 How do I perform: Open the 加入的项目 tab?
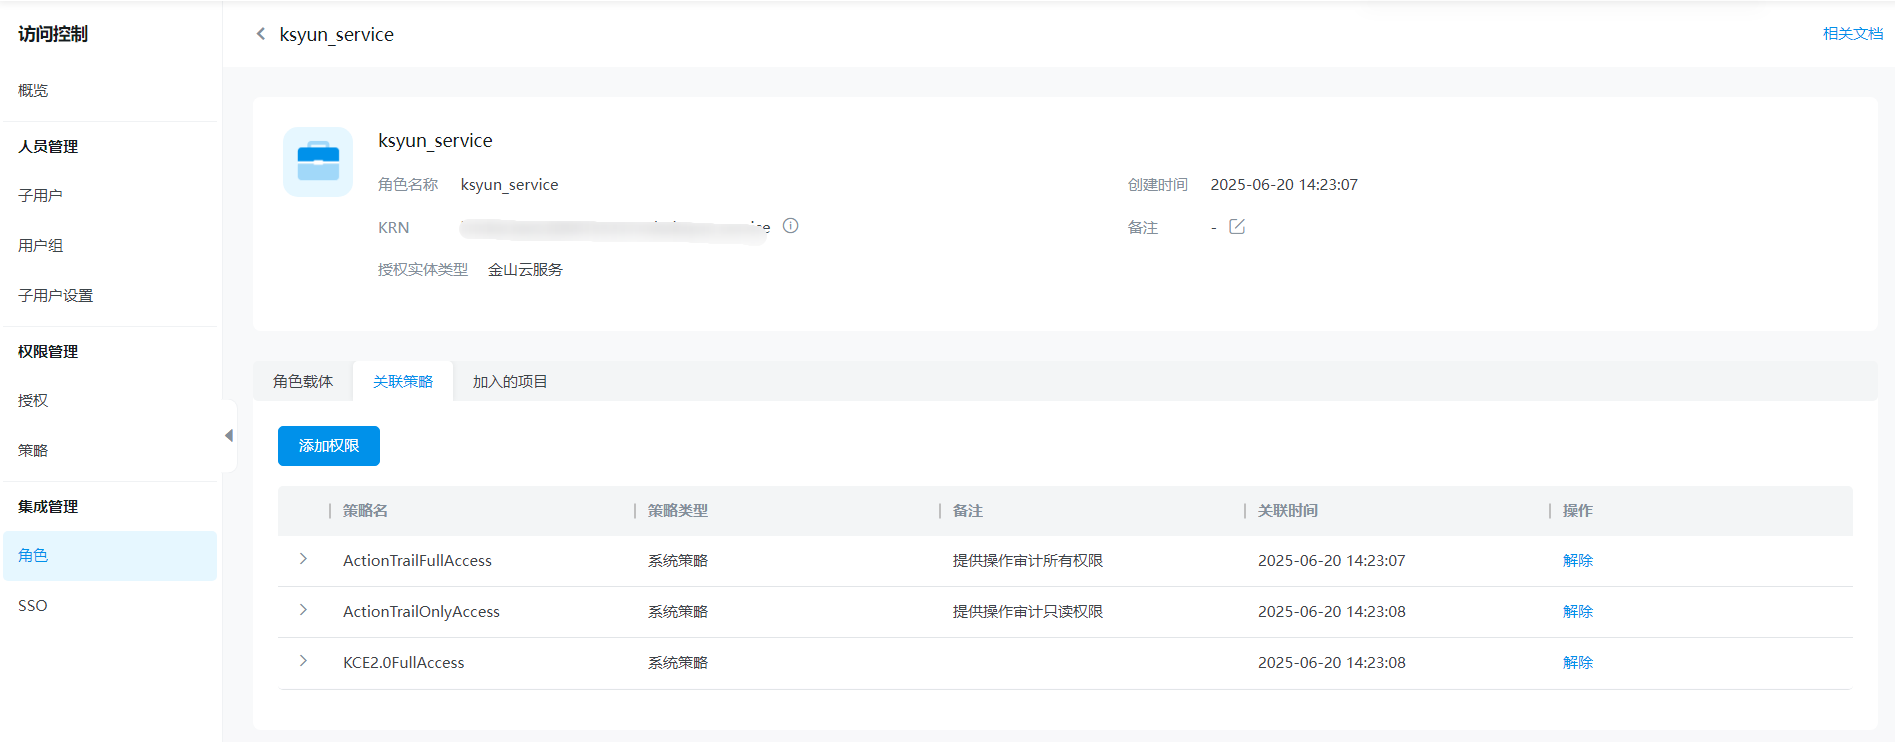pyautogui.click(x=510, y=382)
